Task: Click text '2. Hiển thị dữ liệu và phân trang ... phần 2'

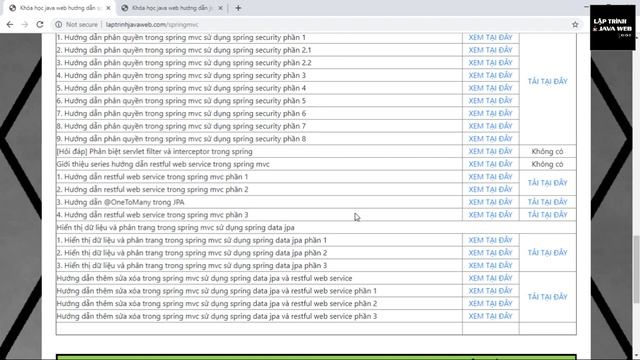Action: (x=192, y=253)
